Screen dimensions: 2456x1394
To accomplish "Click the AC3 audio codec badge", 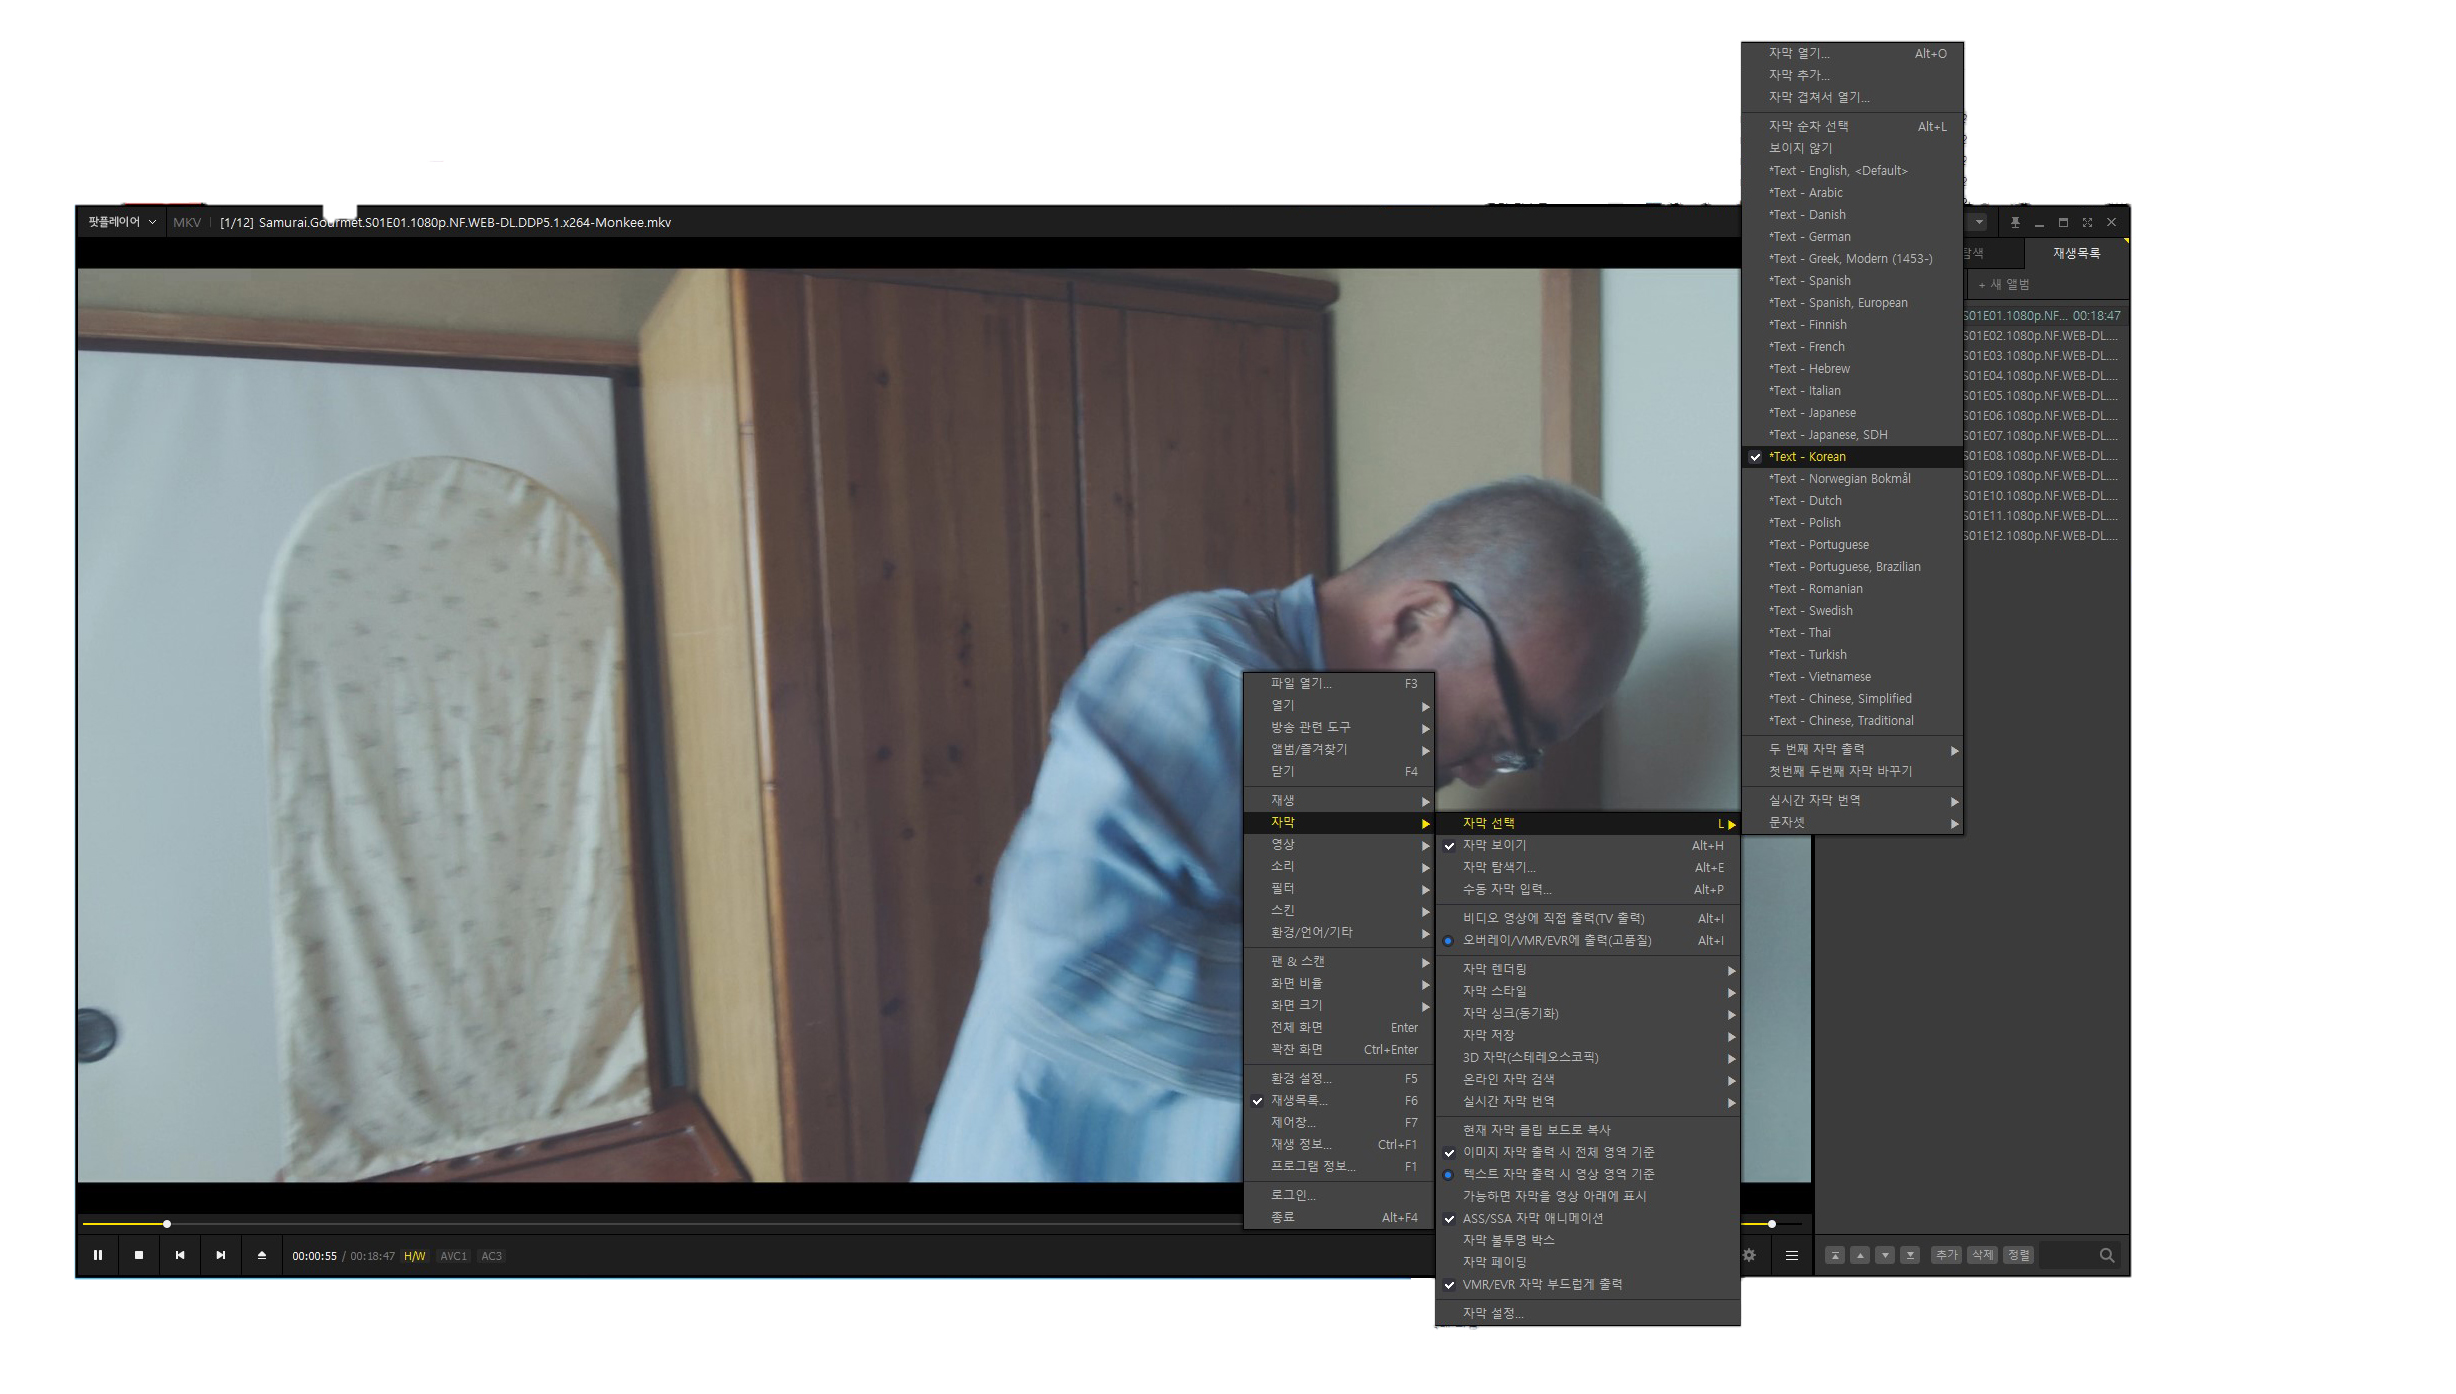I will pyautogui.click(x=492, y=1256).
